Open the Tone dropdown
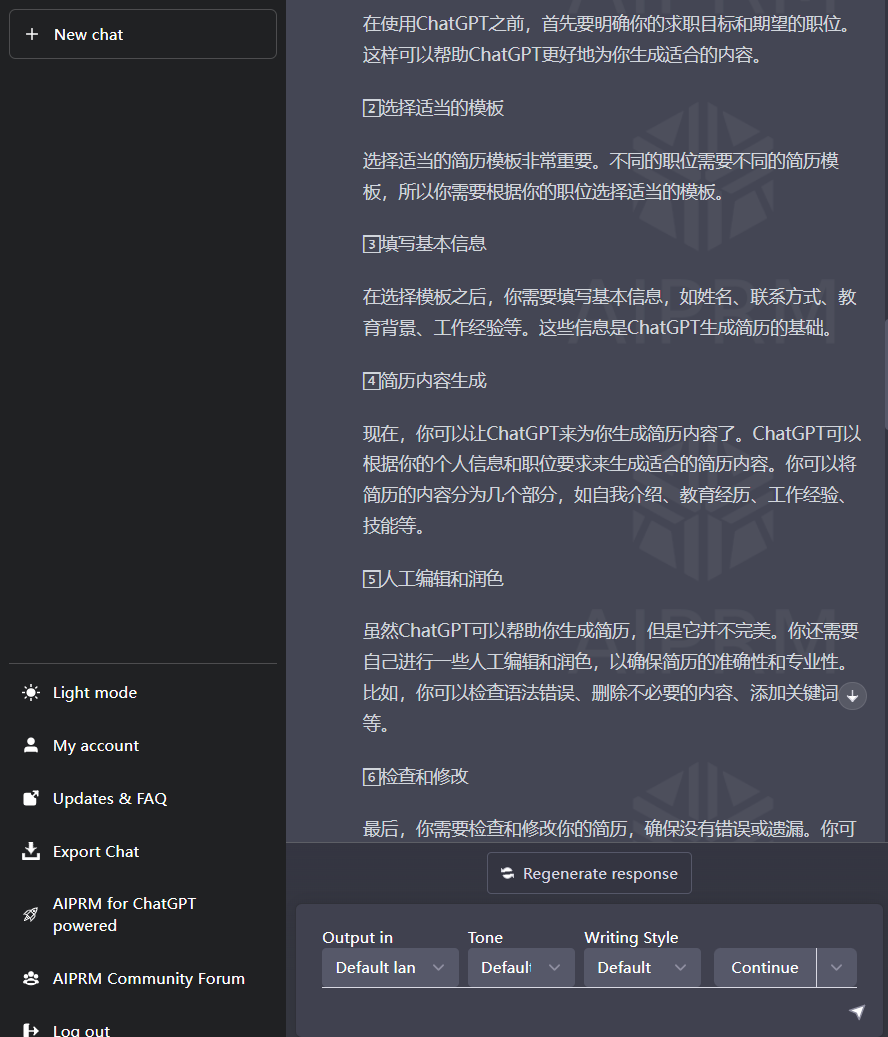The width and height of the screenshot is (888, 1037). [520, 967]
